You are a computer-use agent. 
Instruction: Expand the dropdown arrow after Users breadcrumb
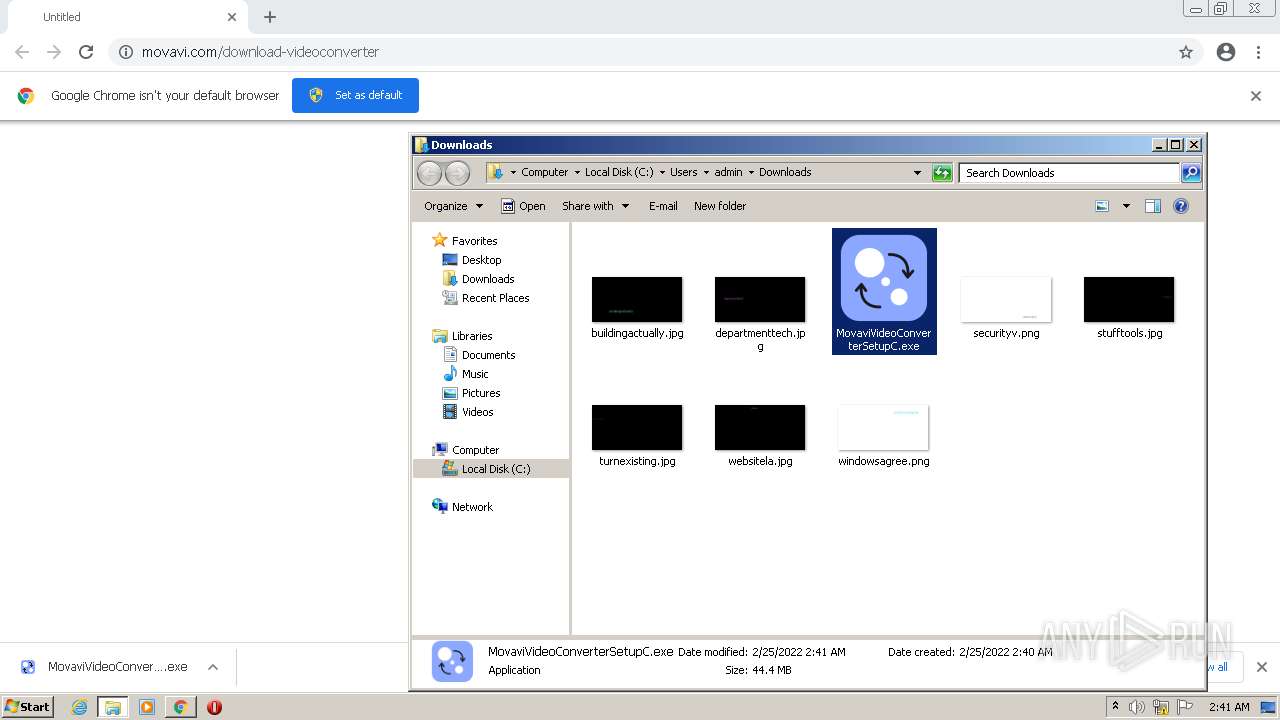click(705, 172)
